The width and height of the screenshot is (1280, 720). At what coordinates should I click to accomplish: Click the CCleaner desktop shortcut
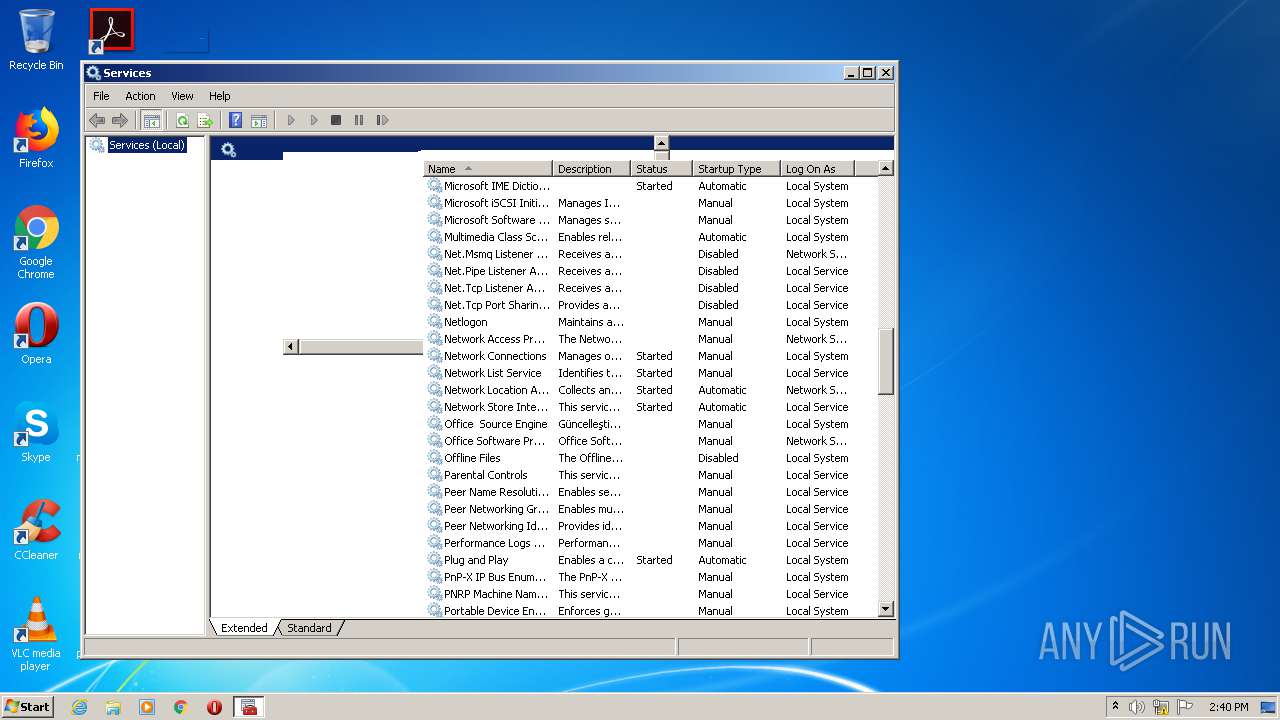[36, 530]
